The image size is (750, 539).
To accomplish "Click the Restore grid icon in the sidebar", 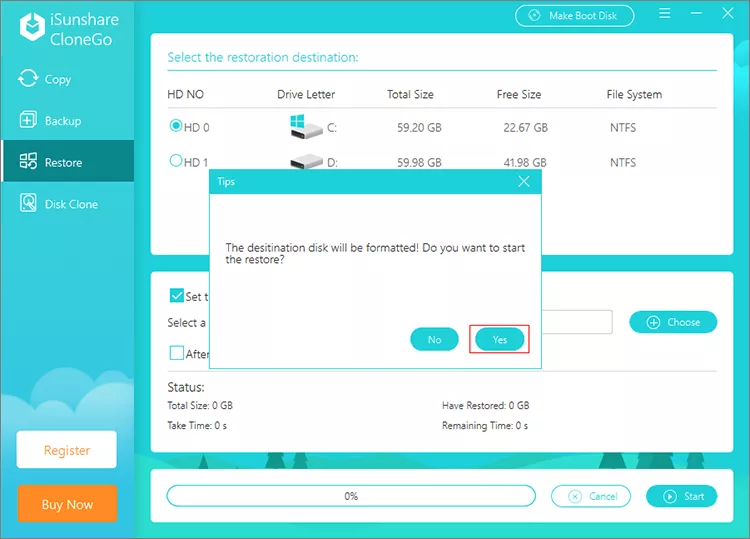I will click(28, 161).
